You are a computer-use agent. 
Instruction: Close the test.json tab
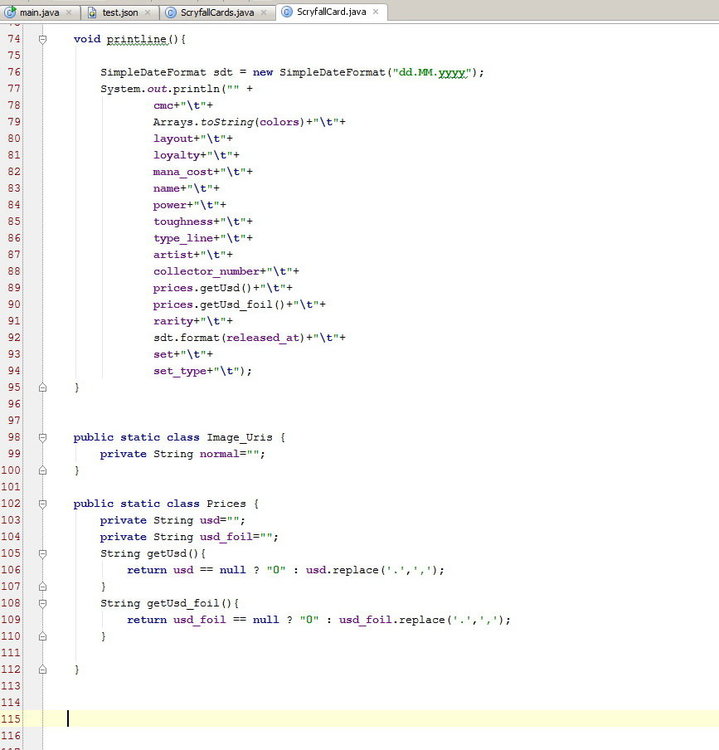tap(147, 12)
